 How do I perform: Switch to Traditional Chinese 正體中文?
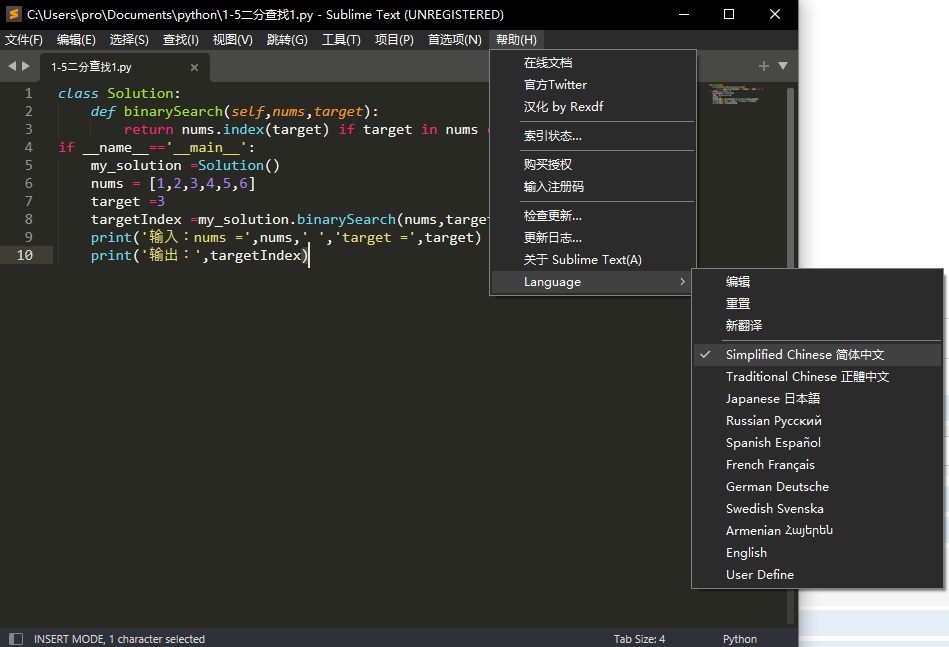[817, 376]
